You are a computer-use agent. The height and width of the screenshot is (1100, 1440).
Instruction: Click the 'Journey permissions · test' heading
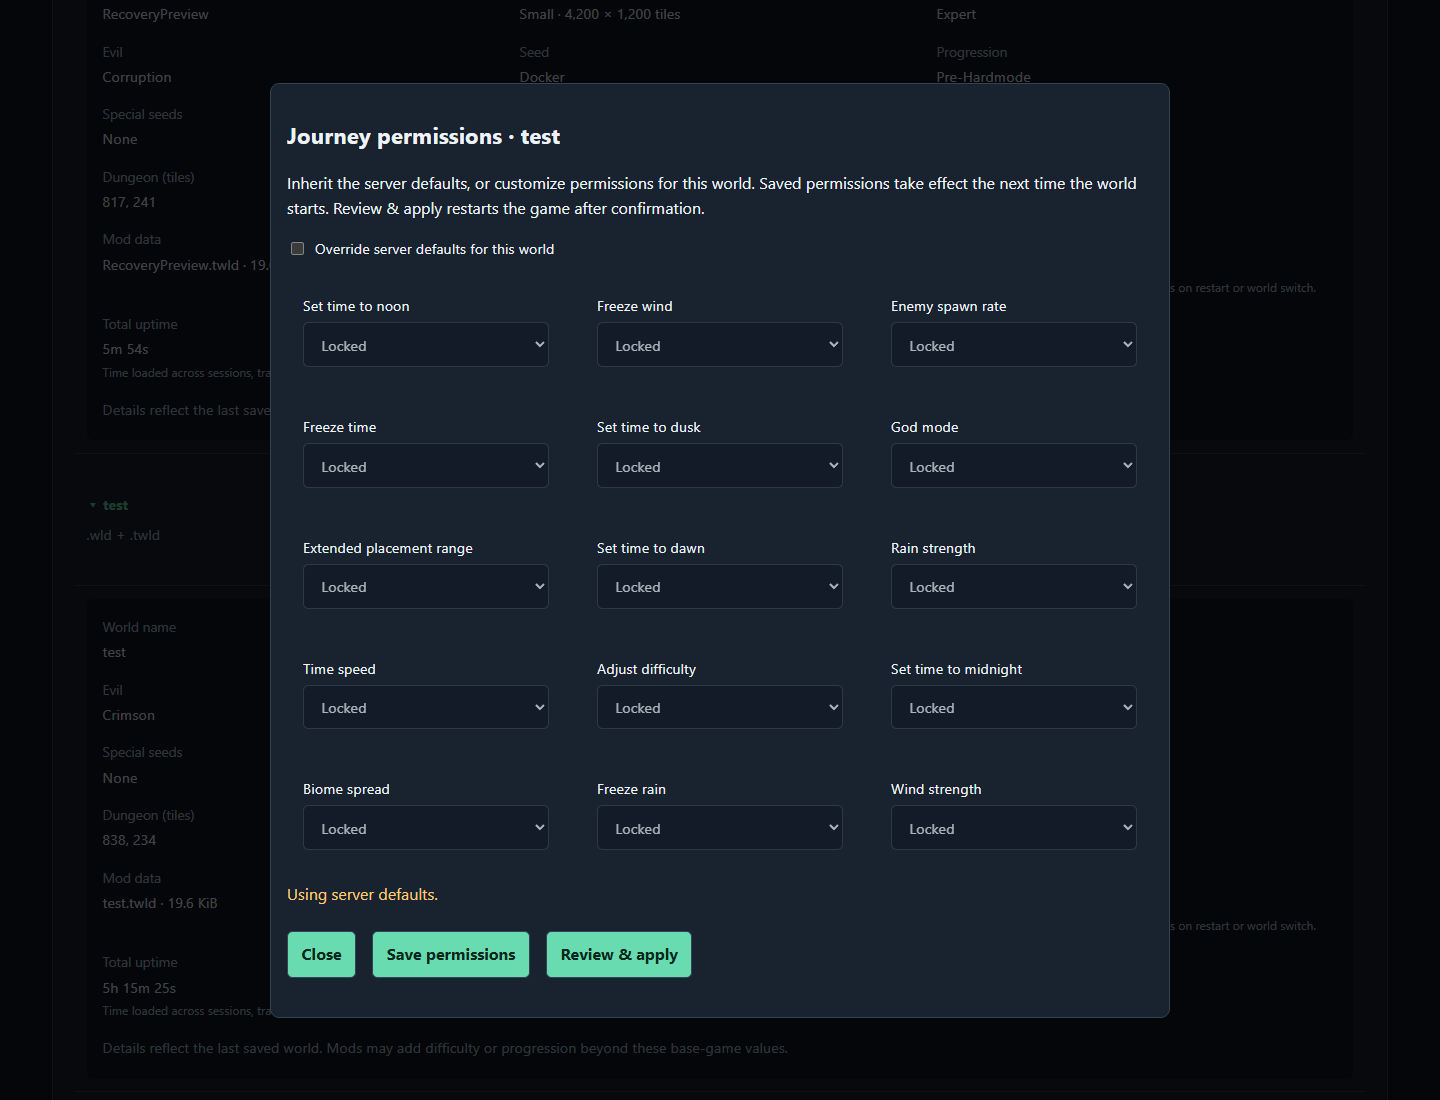point(423,137)
